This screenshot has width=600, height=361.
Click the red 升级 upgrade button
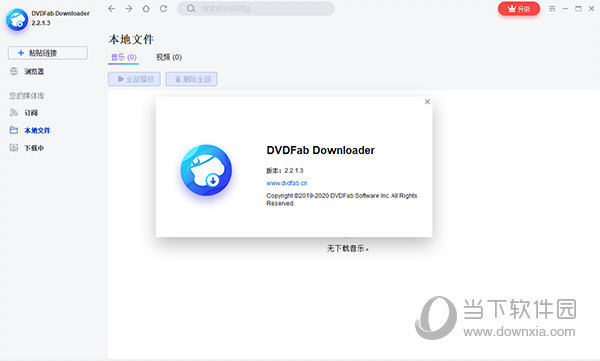tap(519, 9)
